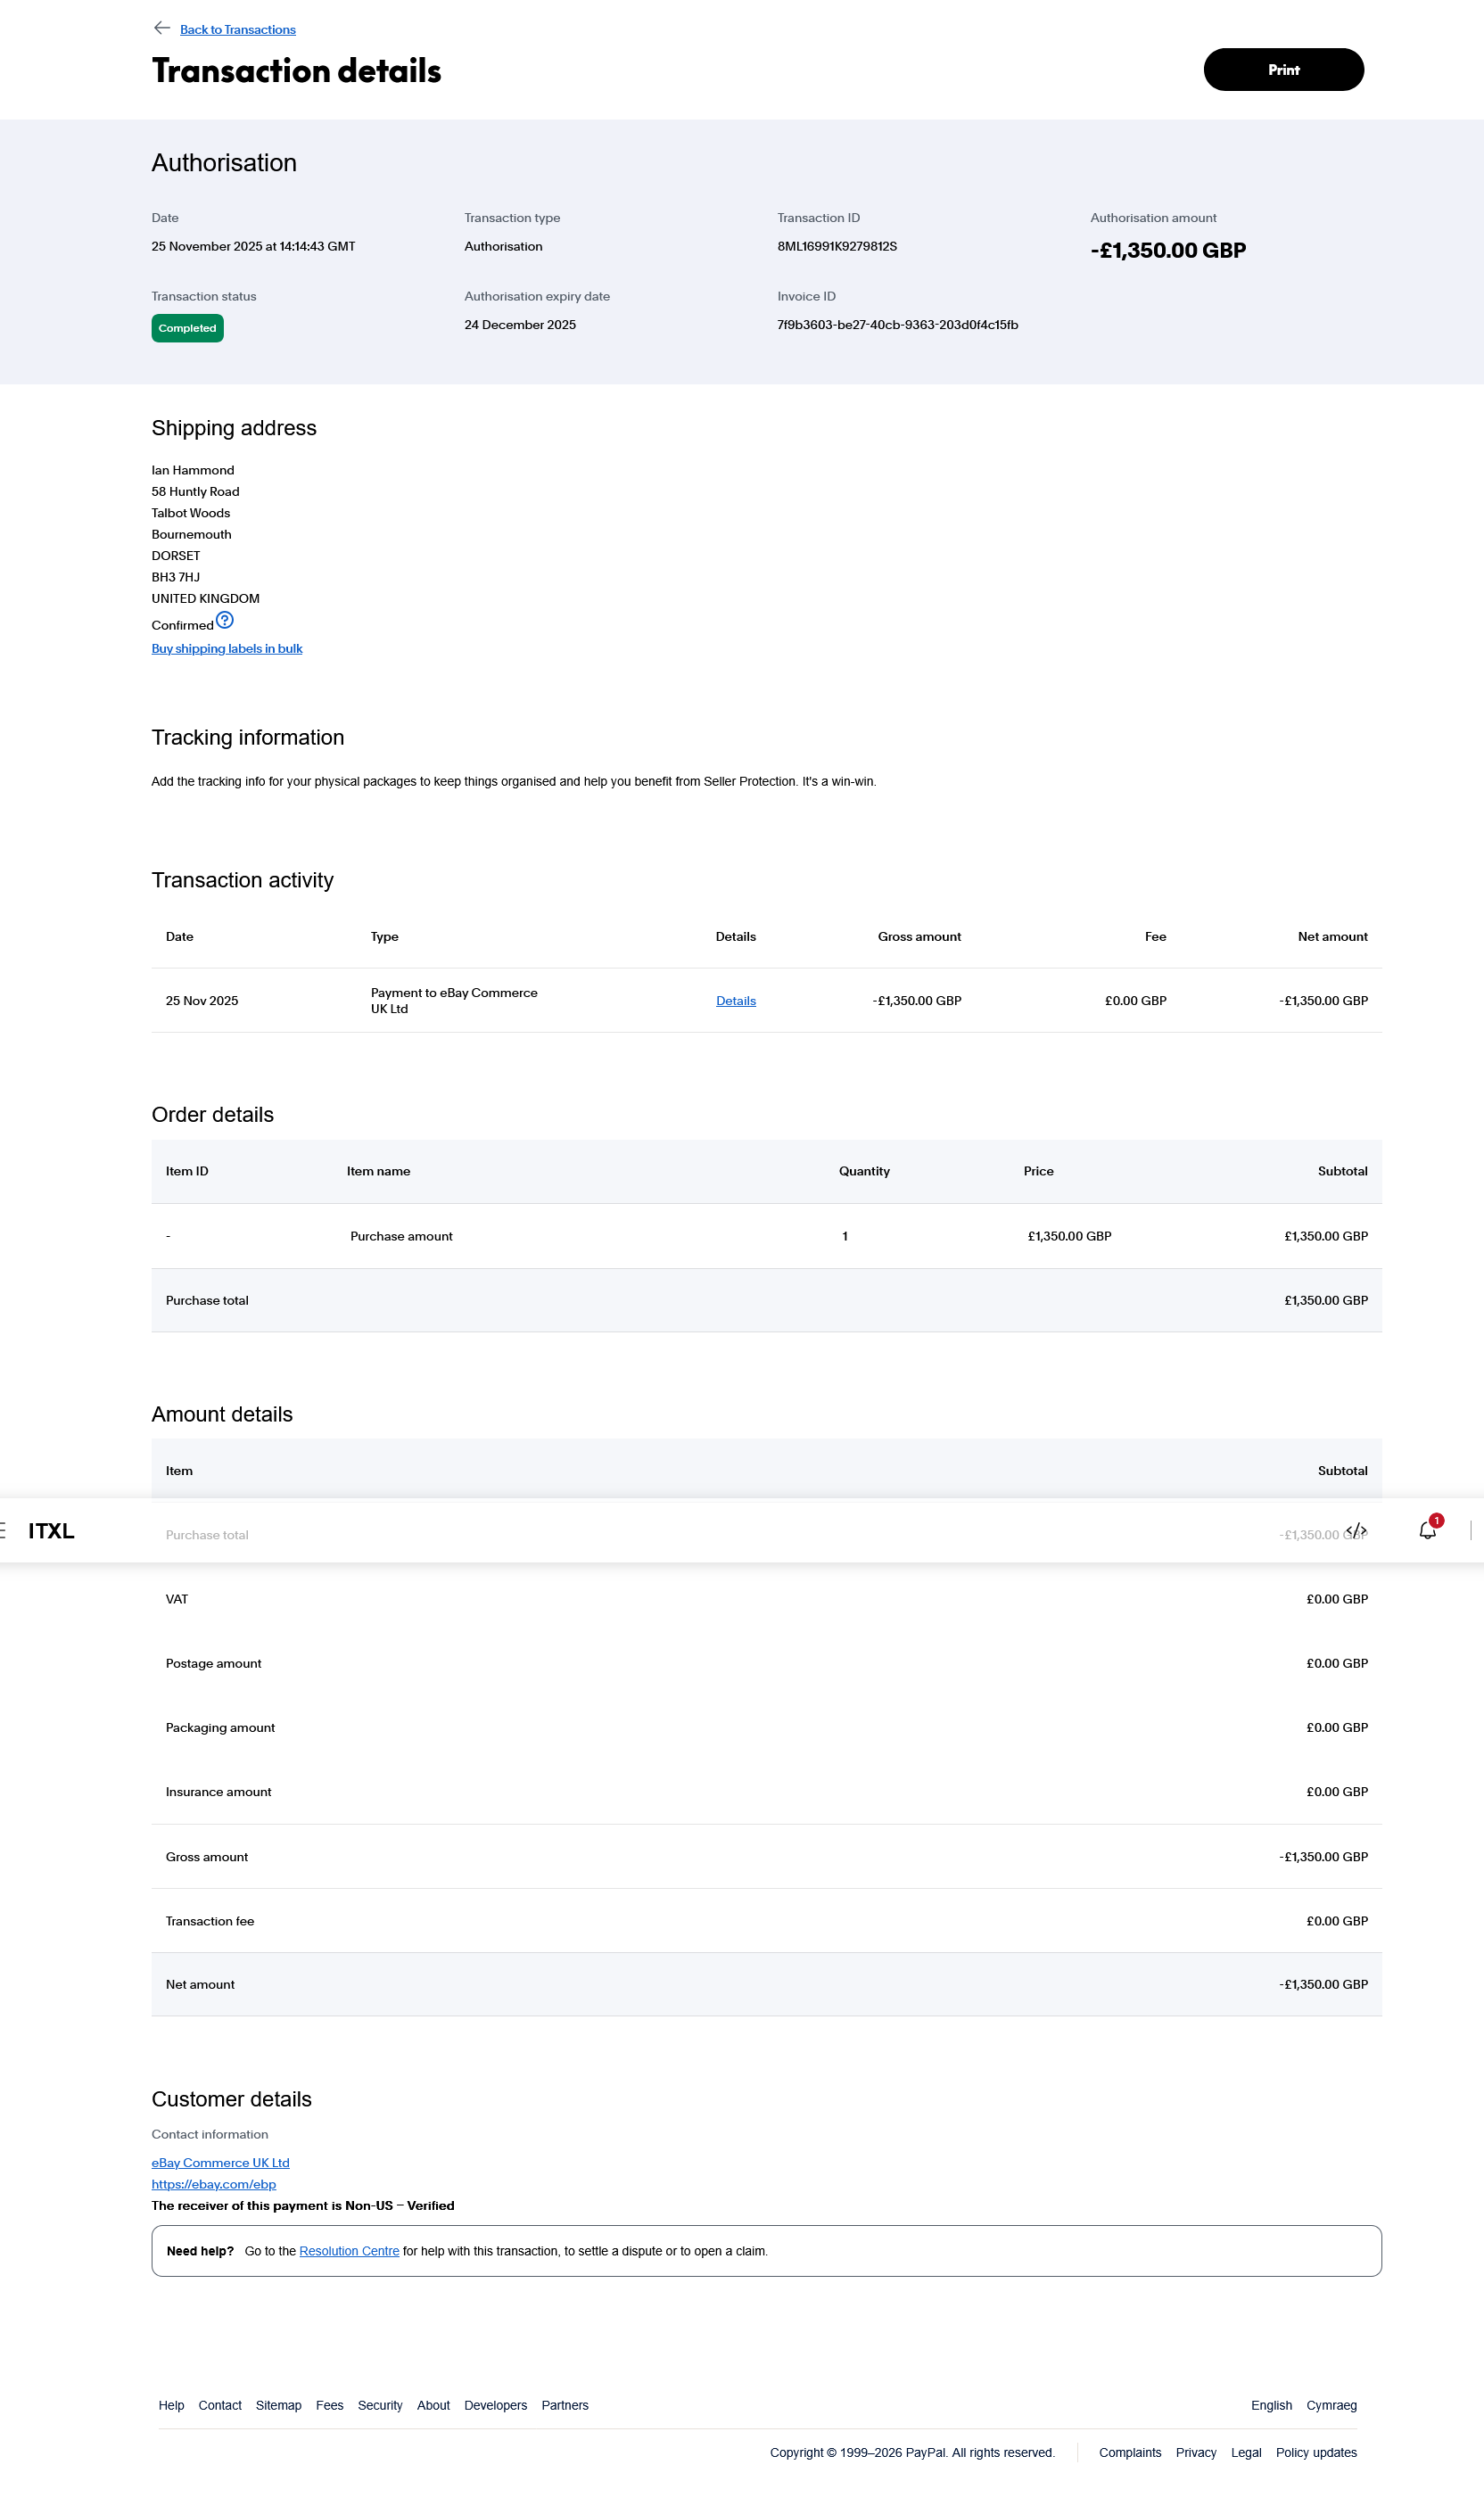Click the Need help? label

tap(200, 2252)
